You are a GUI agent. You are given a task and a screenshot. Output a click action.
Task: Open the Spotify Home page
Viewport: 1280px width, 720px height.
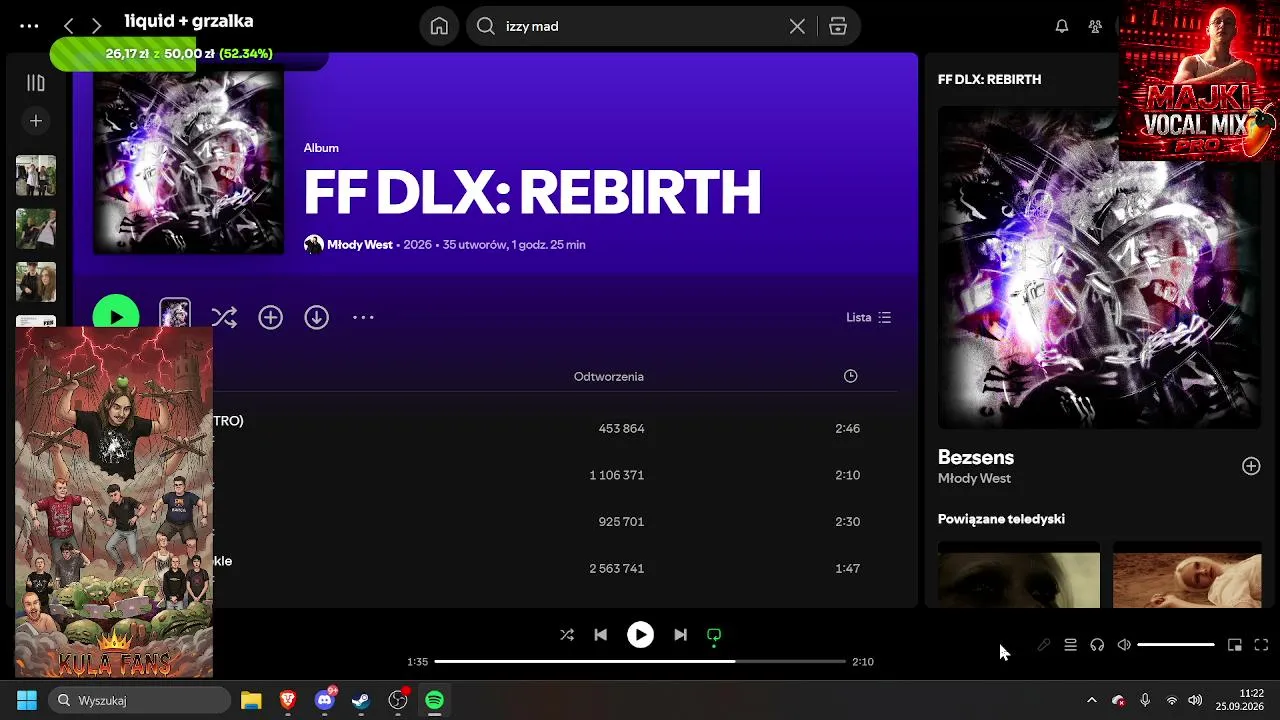click(439, 26)
